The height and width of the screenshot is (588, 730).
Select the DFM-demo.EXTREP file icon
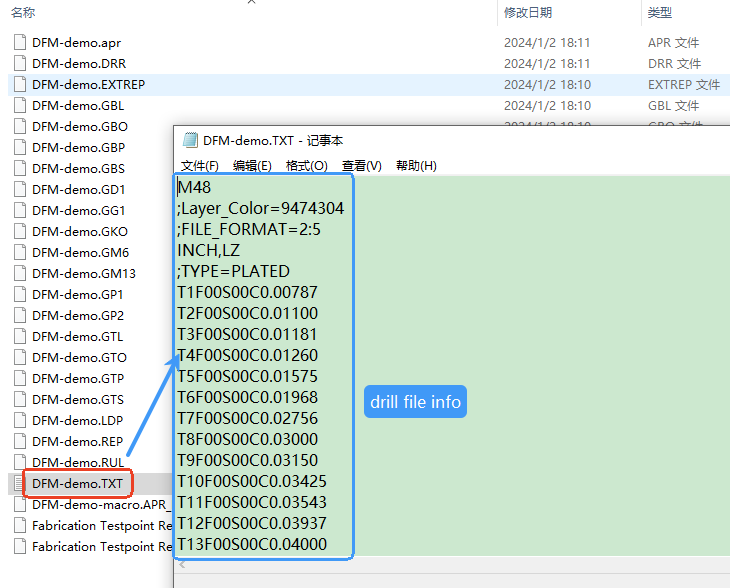point(19,85)
